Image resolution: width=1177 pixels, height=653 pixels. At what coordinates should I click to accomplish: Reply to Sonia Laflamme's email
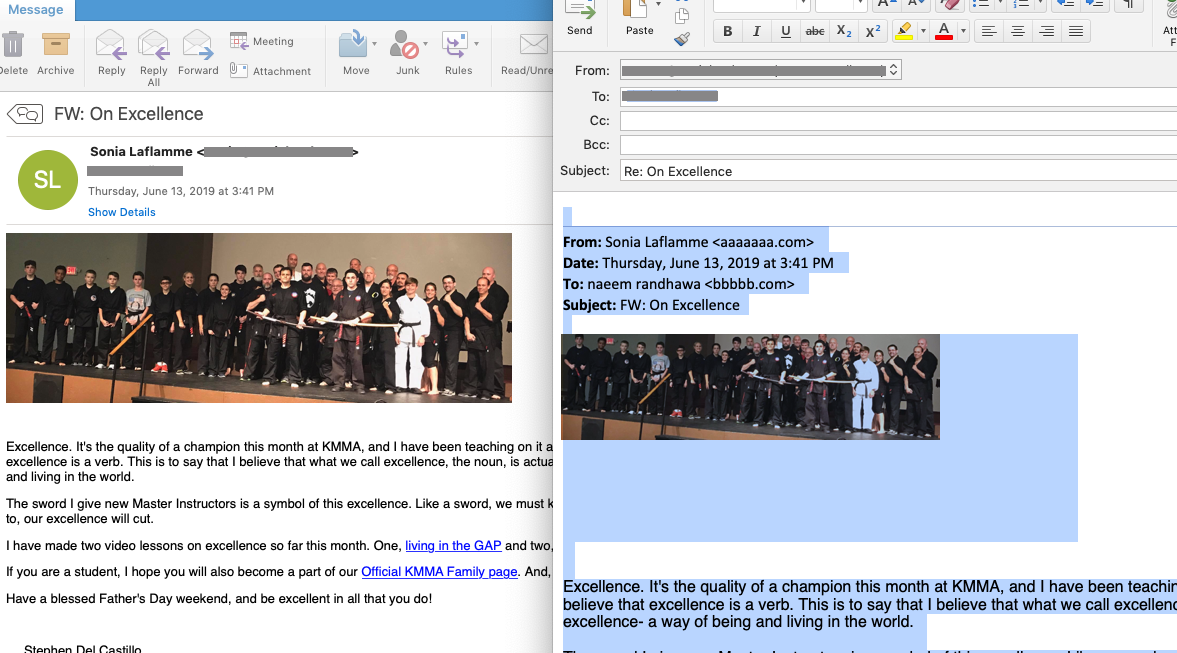click(x=111, y=52)
